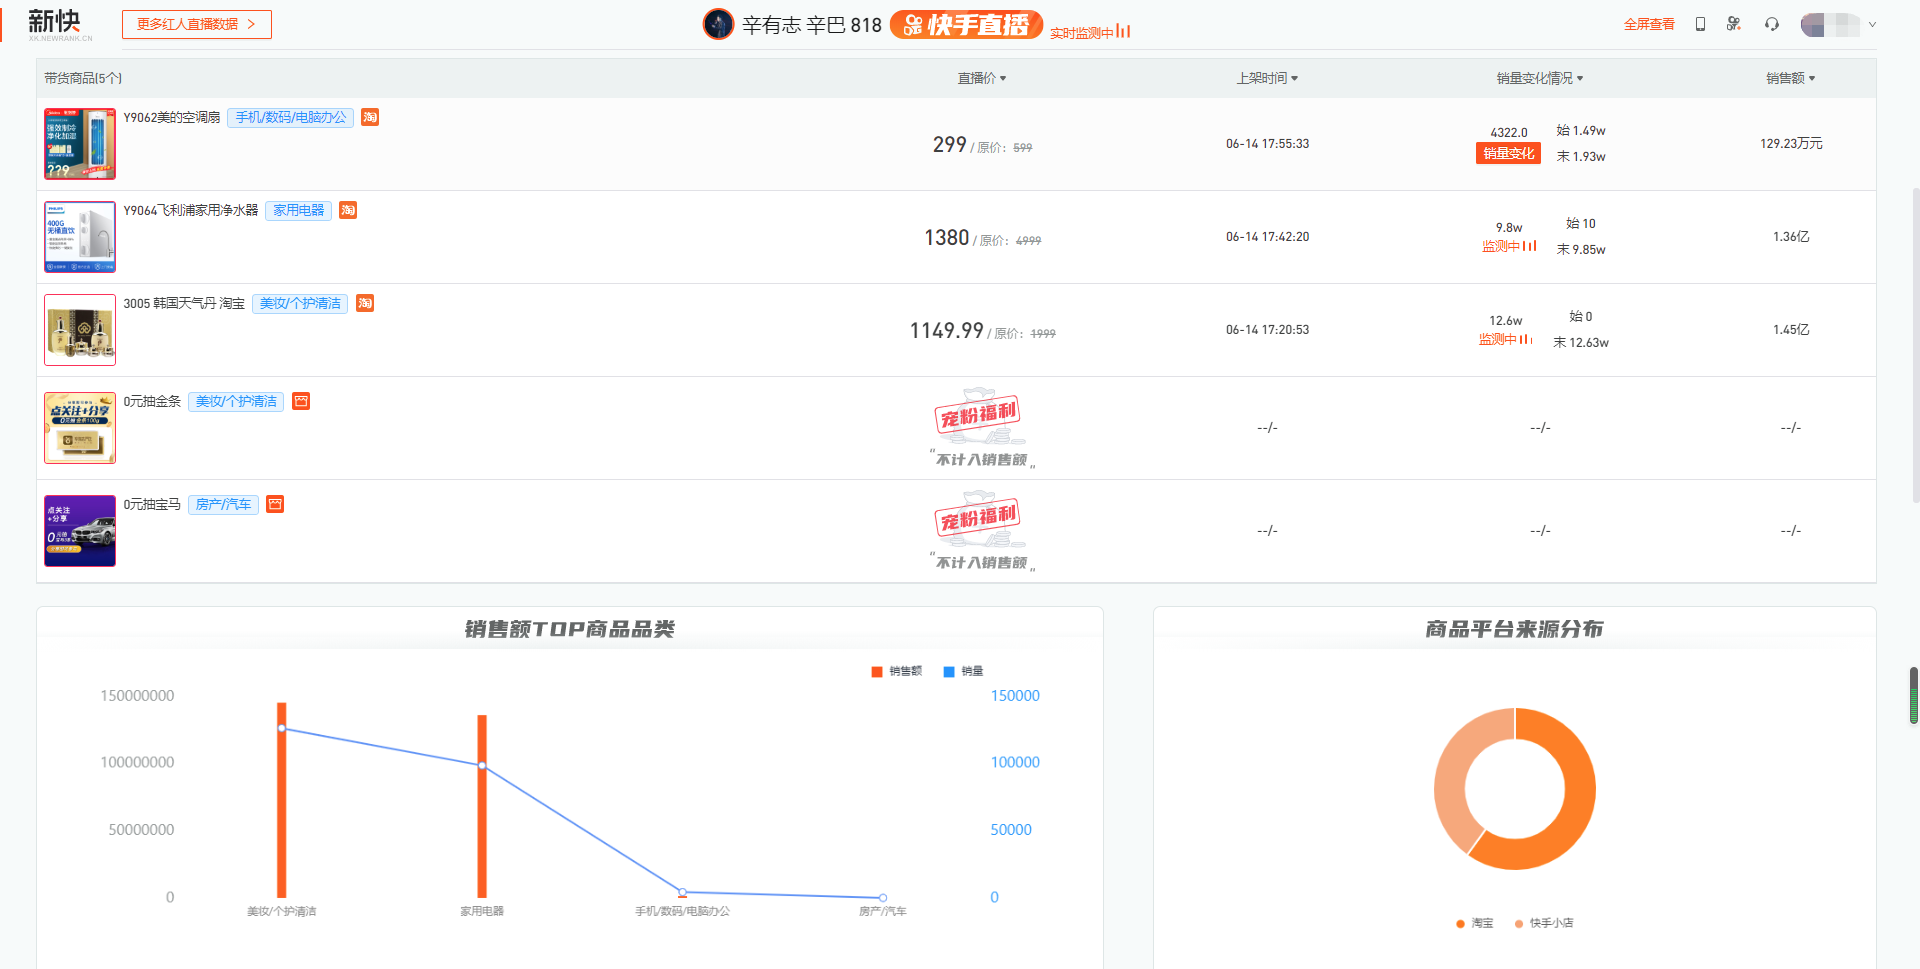Click 宠粉福利 stamp in 0元抽金条 row

(977, 415)
